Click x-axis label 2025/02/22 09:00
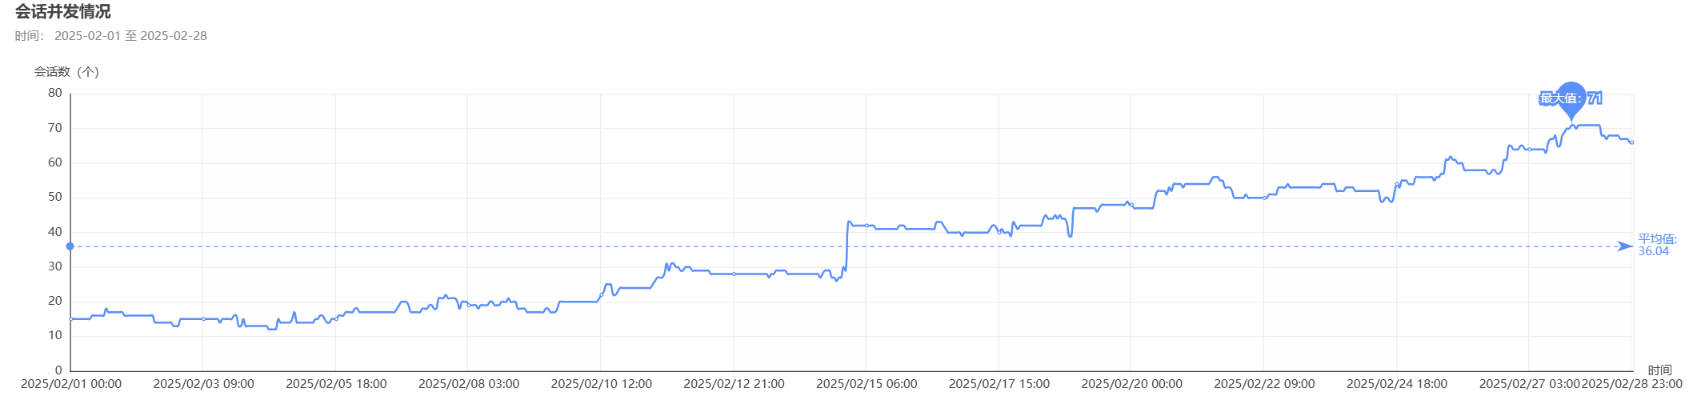Screen dimensions: 1693x416 pos(1264,384)
